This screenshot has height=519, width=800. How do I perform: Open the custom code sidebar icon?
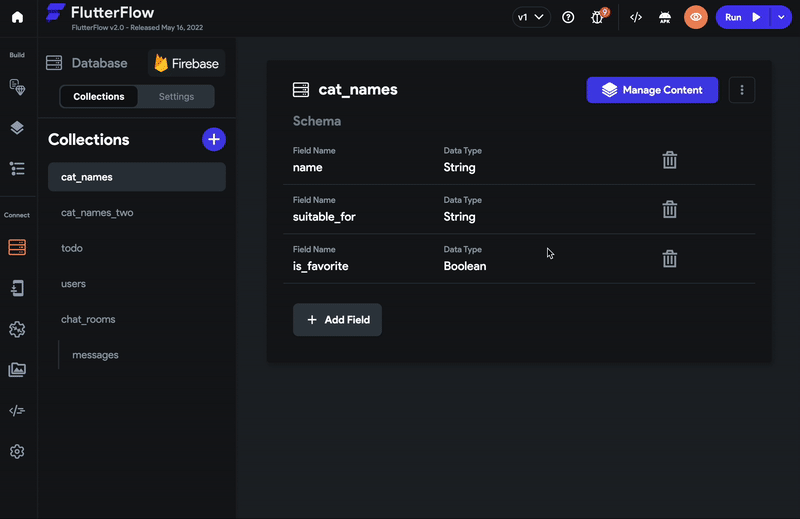pyautogui.click(x=17, y=410)
